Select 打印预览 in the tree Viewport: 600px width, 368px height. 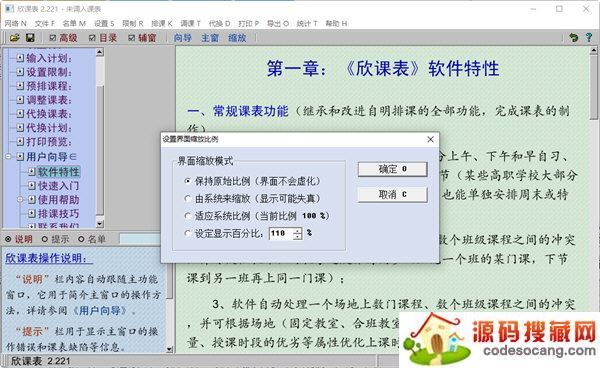coord(49,142)
